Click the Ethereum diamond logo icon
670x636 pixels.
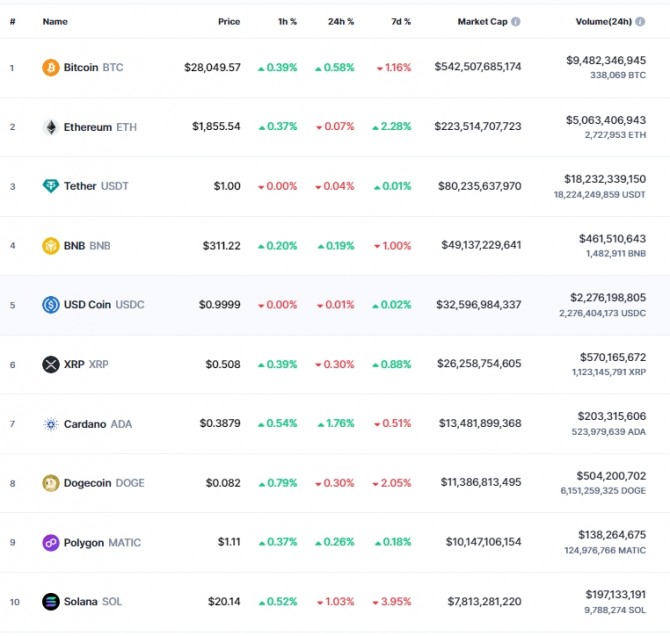pyautogui.click(x=51, y=127)
